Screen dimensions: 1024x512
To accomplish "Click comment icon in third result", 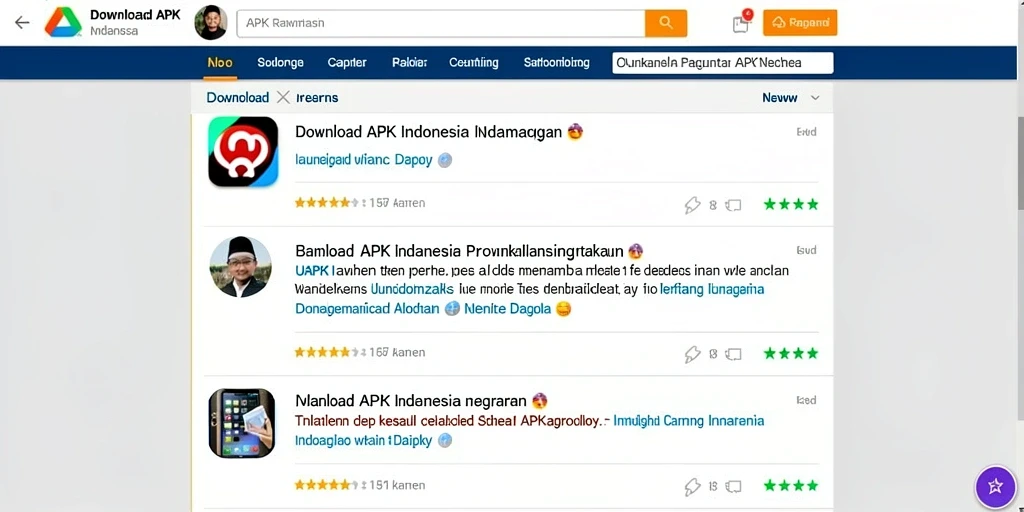I will 733,487.
